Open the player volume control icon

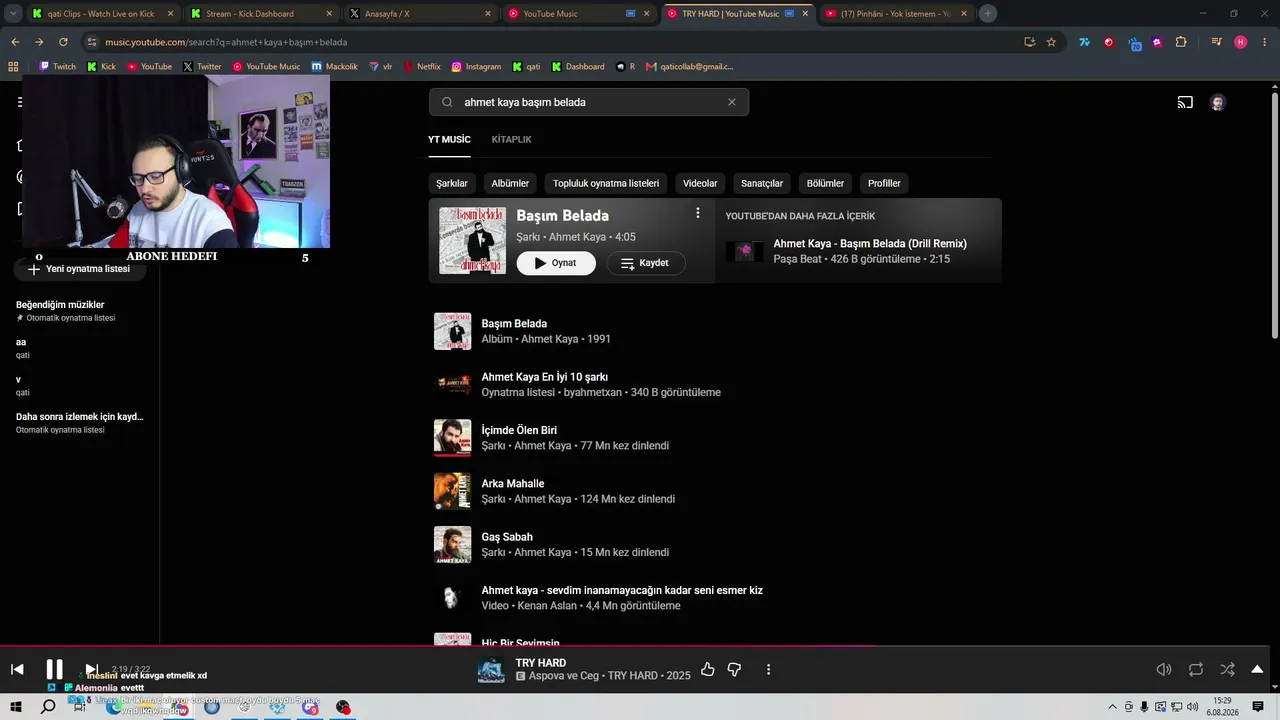tap(1164, 669)
